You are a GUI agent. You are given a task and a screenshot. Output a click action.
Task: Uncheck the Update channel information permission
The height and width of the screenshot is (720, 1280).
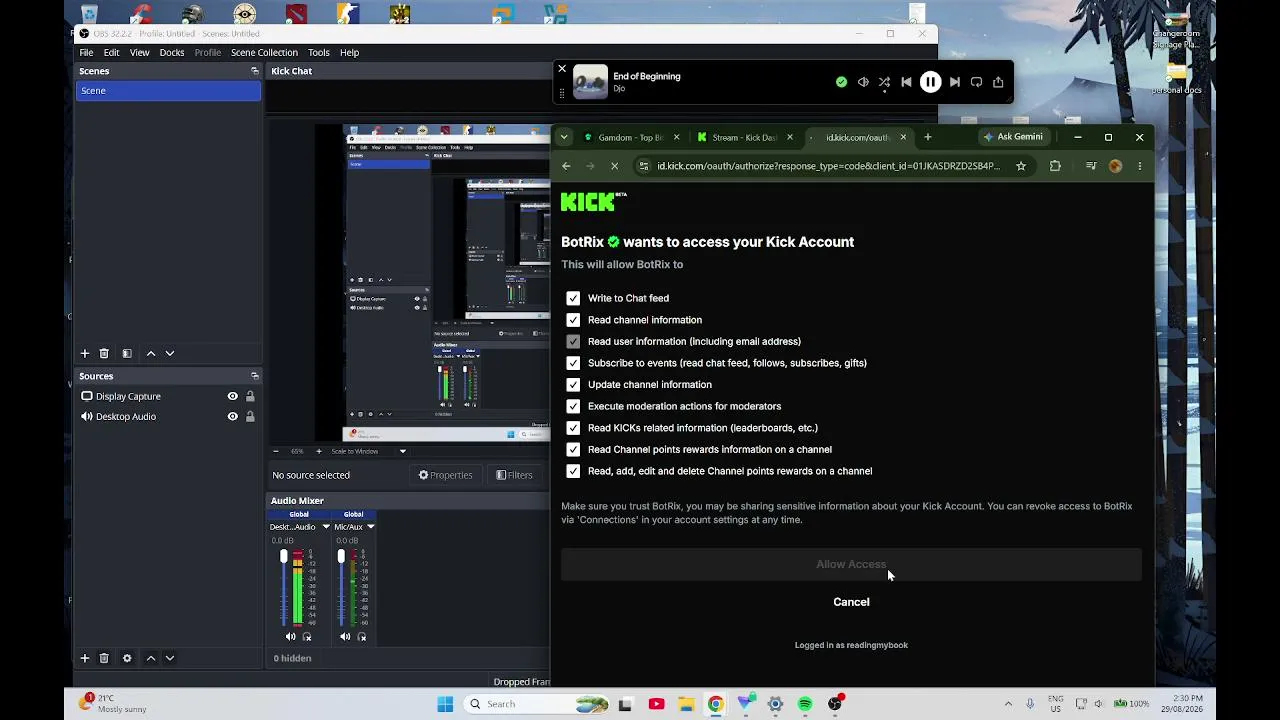573,384
